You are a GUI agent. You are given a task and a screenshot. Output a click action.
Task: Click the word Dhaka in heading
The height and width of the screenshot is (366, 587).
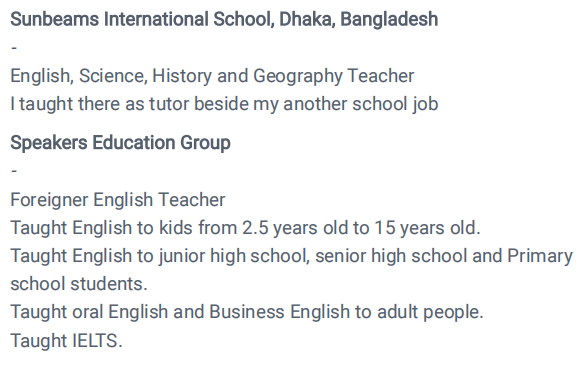[x=307, y=19]
